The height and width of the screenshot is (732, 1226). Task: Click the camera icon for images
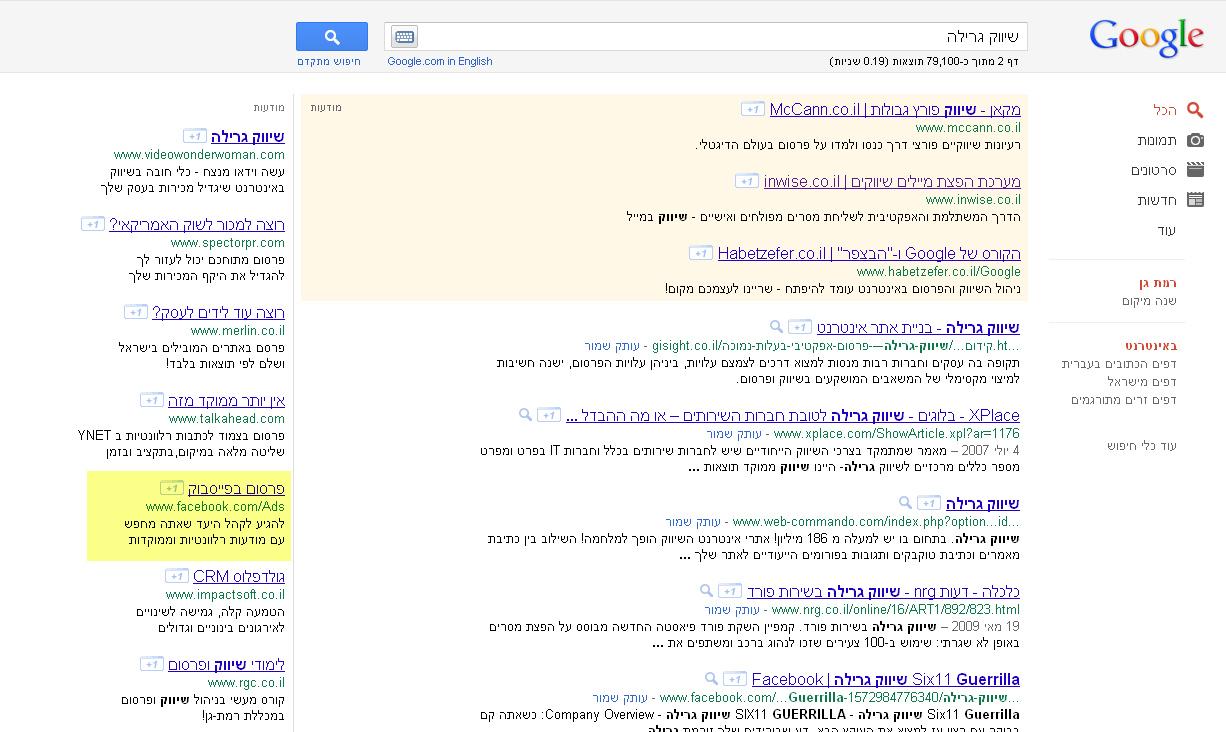point(1195,141)
